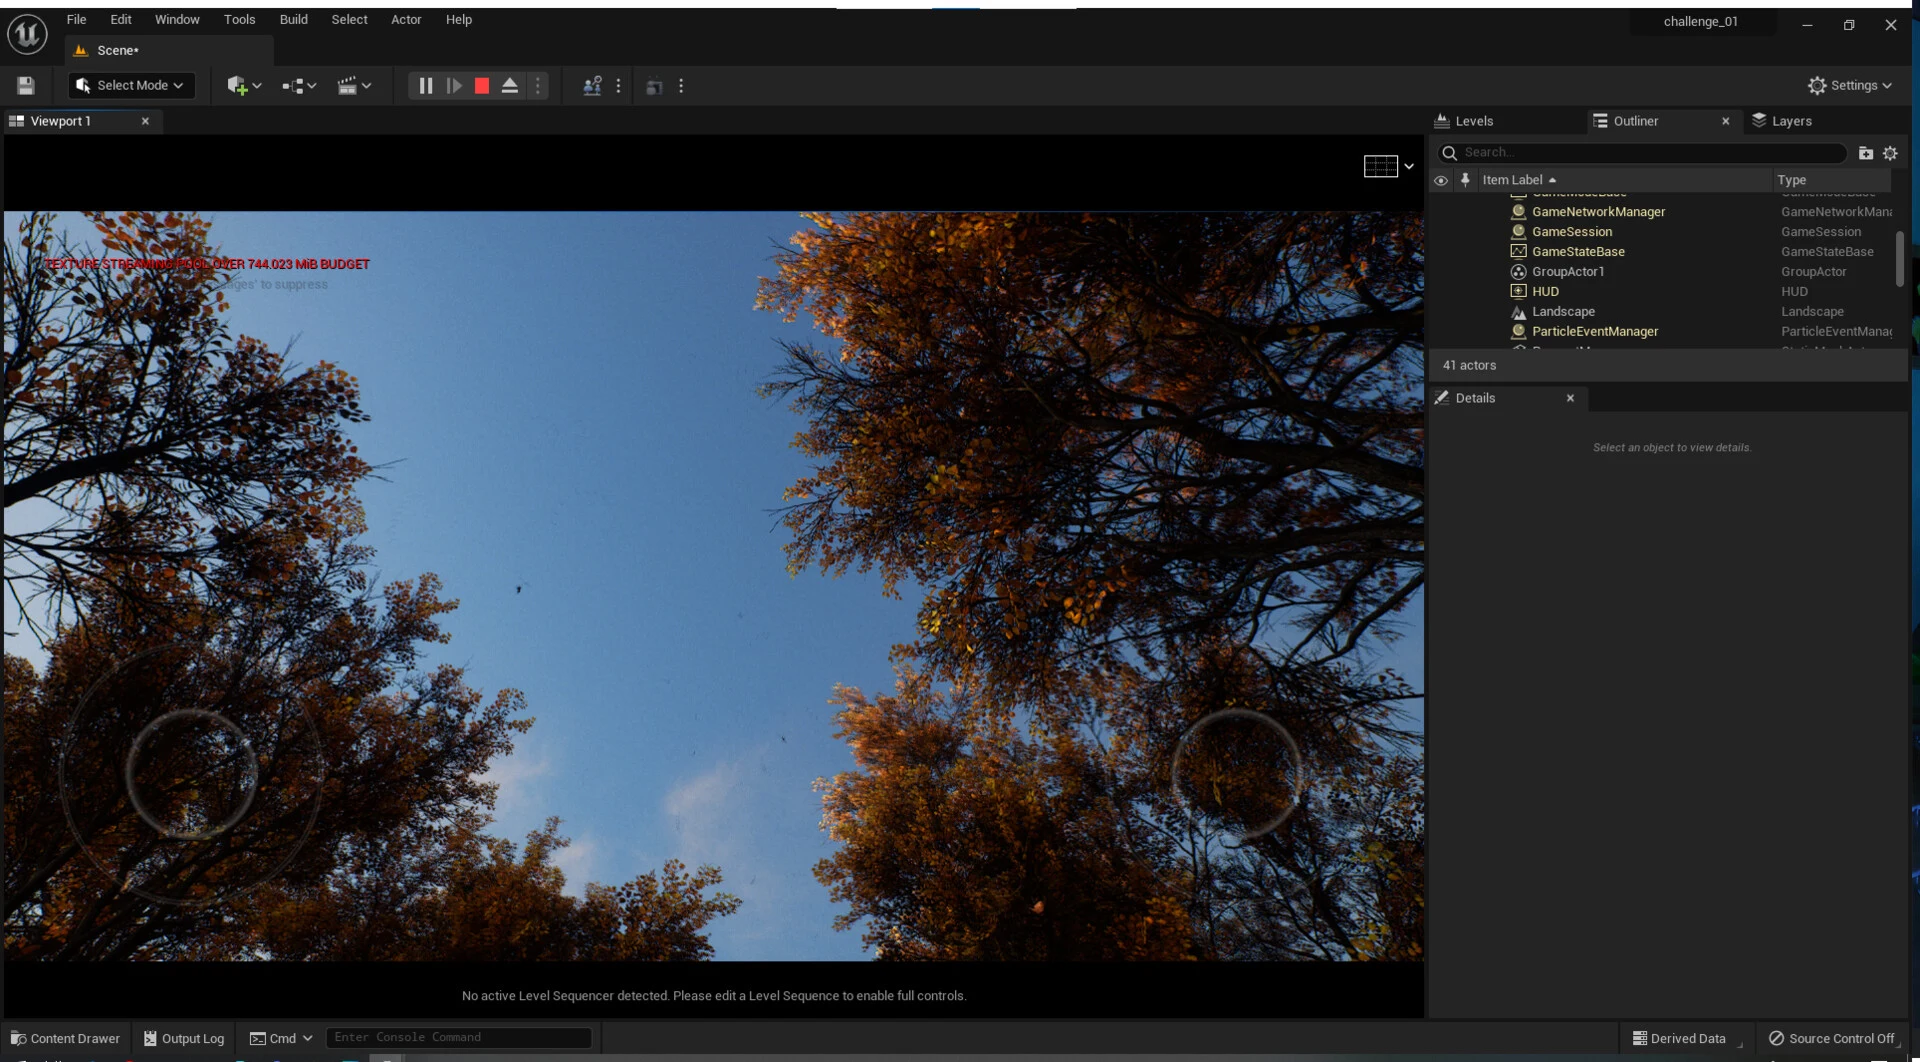Image resolution: width=1920 pixels, height=1062 pixels.
Task: Click the greyed-out Platforms toolbar icon
Action: (x=654, y=87)
